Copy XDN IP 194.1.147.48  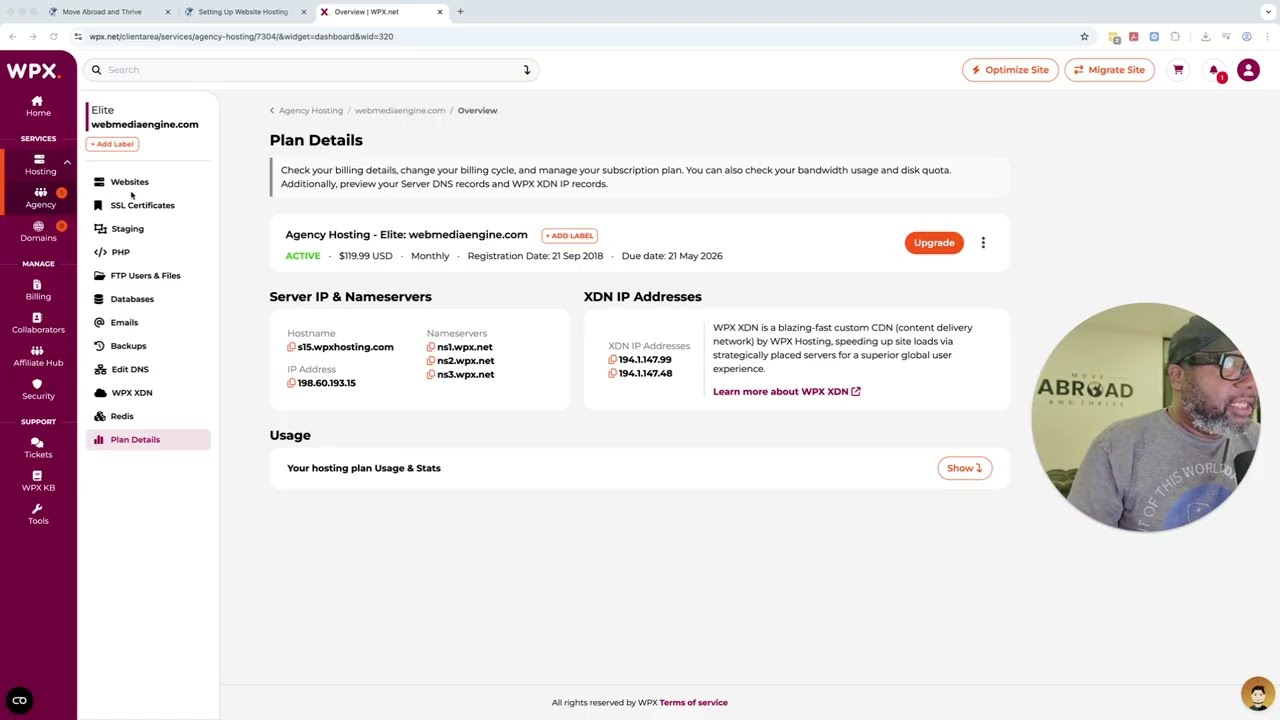click(x=613, y=373)
